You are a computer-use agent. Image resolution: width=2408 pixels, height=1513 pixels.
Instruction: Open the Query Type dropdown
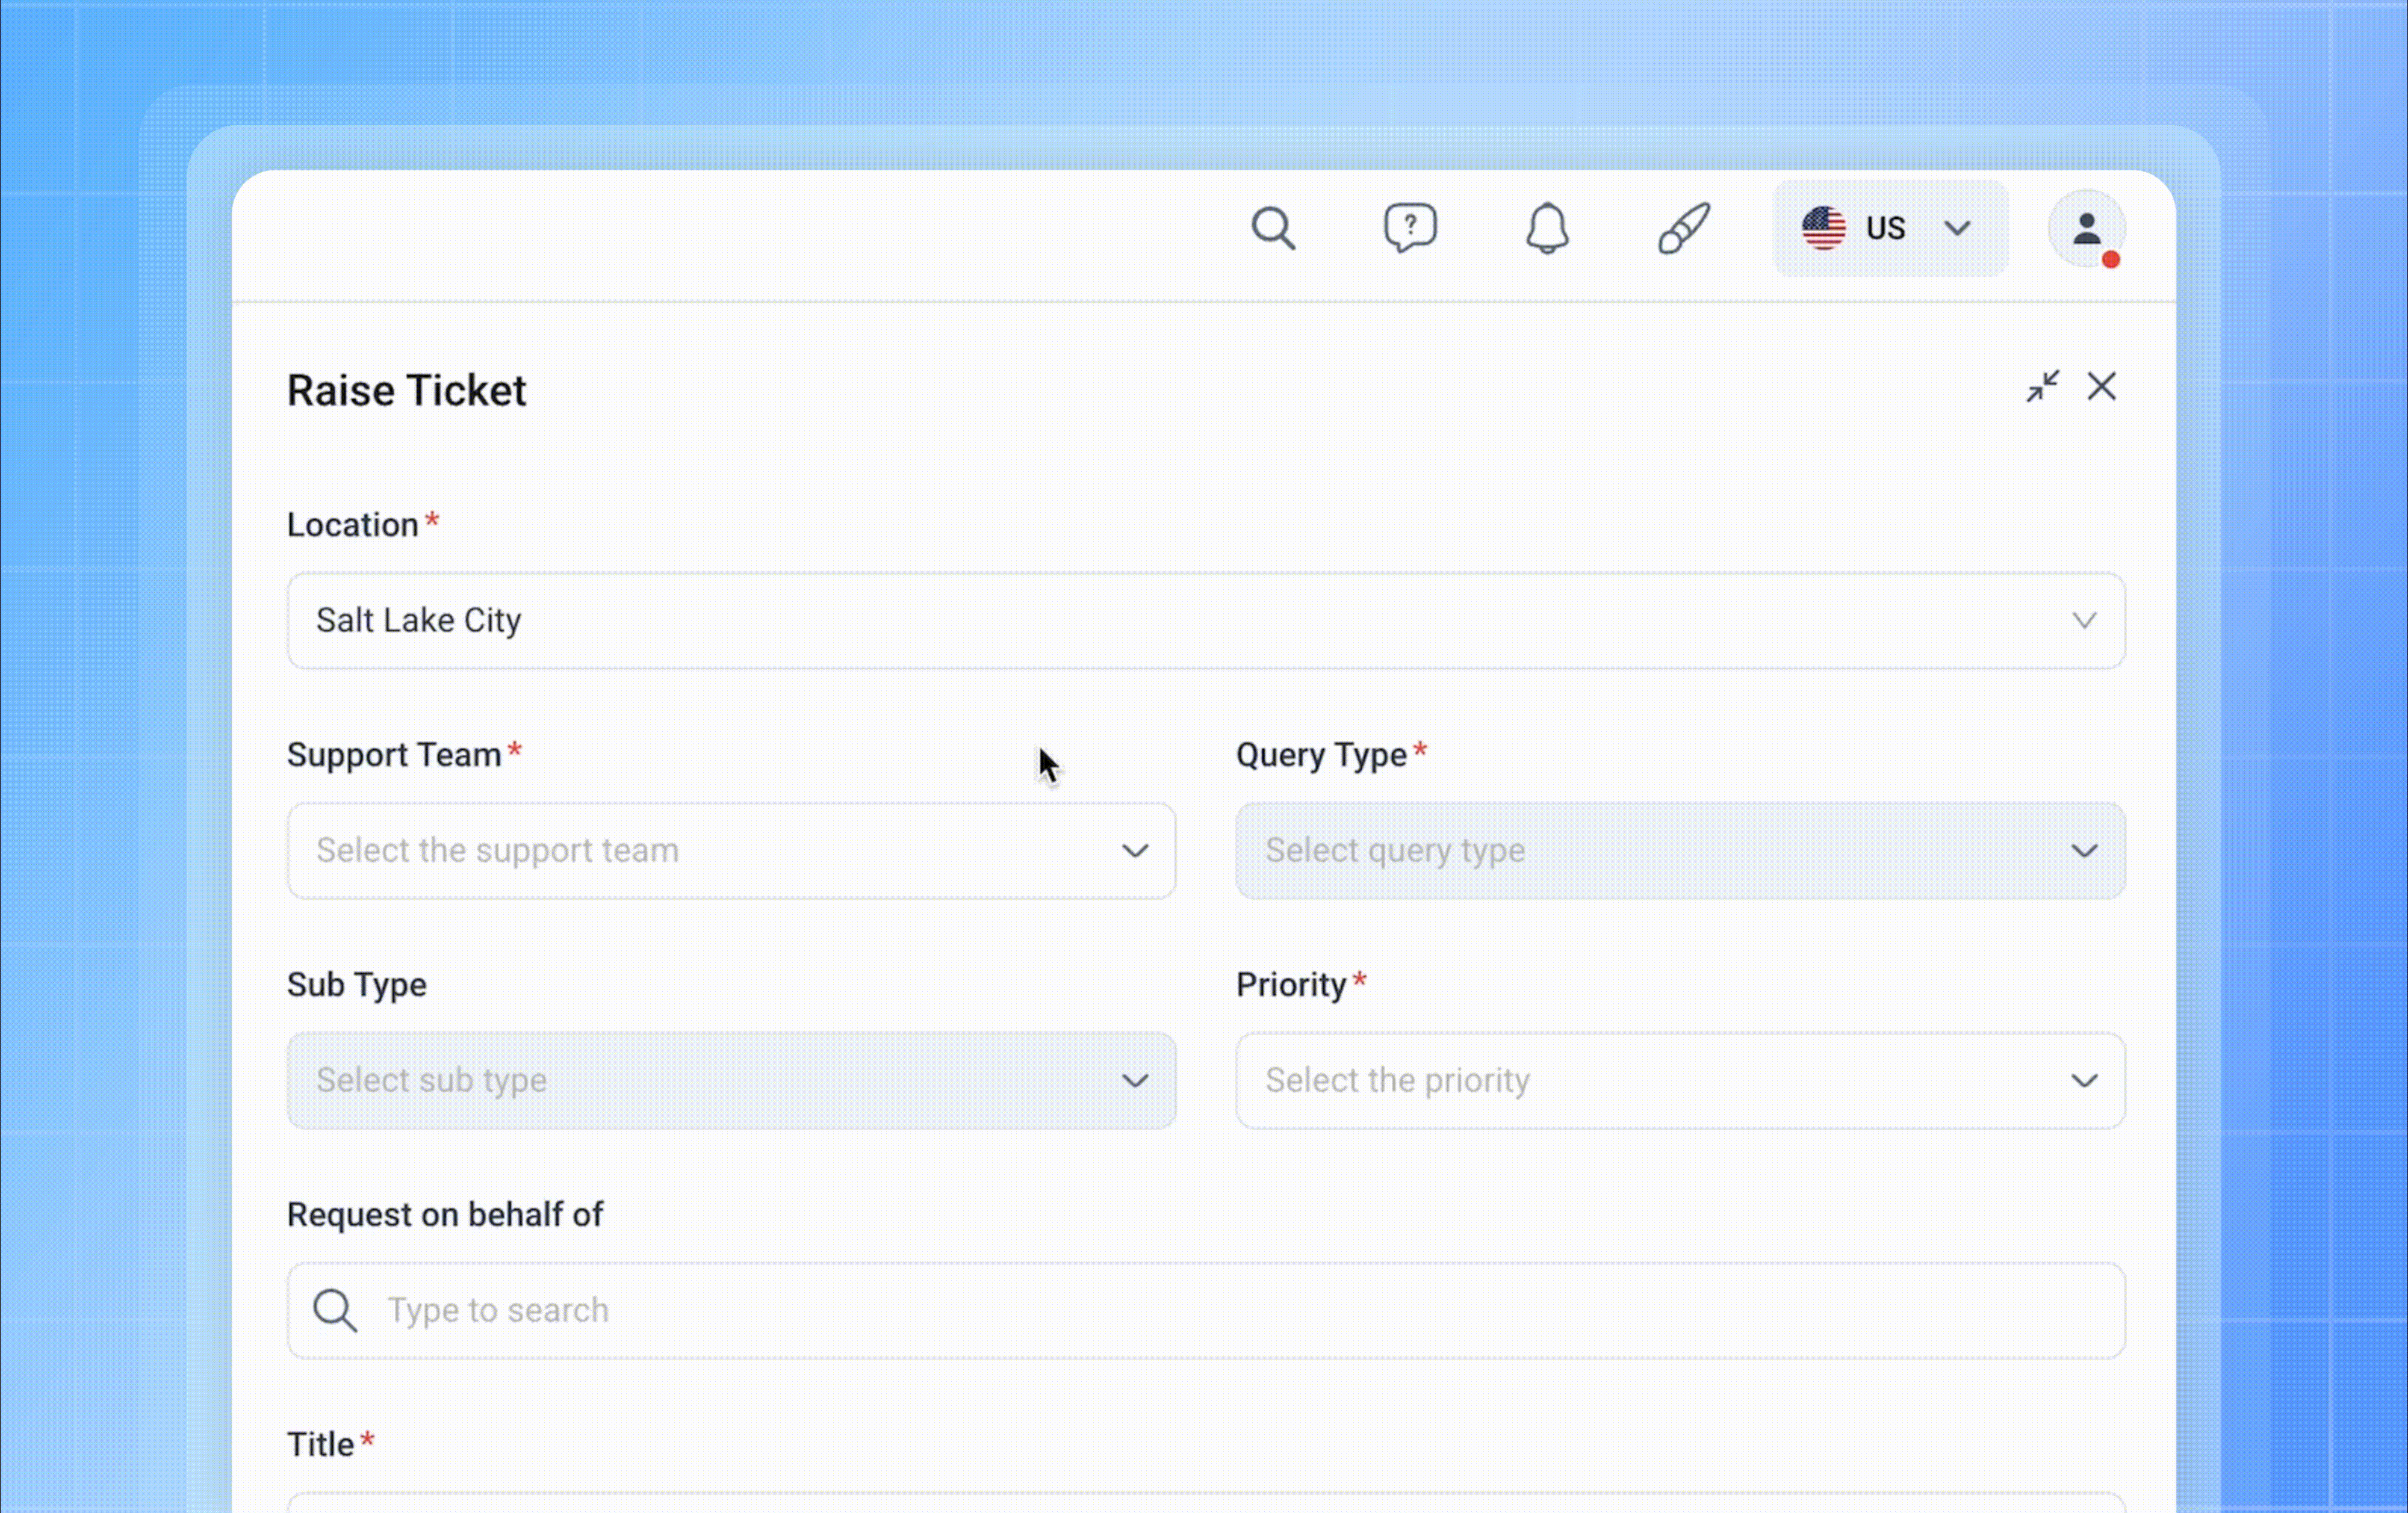tap(1680, 851)
